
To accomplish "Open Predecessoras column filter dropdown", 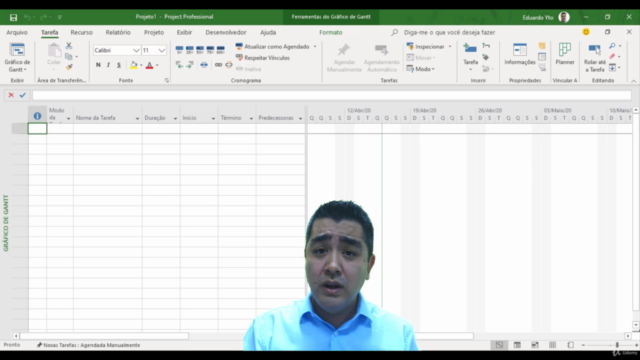I will click(x=300, y=118).
